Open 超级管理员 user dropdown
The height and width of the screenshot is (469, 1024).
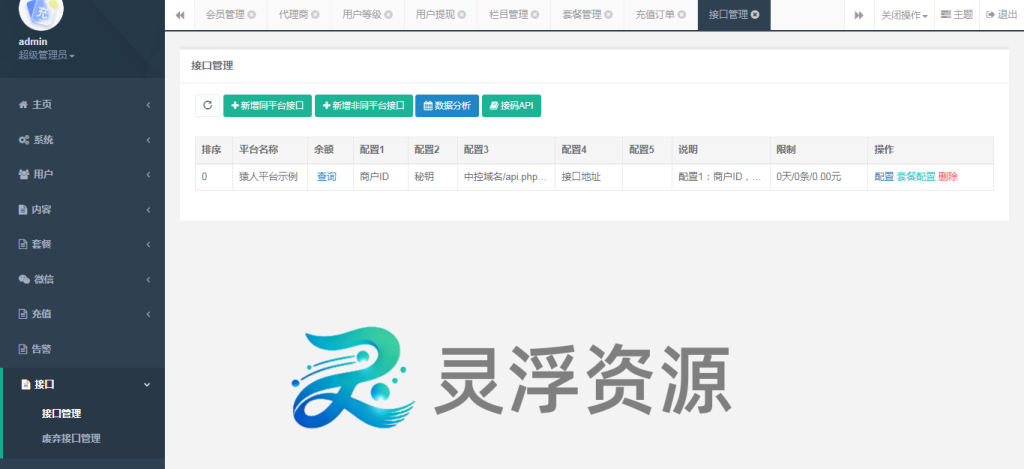(46, 56)
